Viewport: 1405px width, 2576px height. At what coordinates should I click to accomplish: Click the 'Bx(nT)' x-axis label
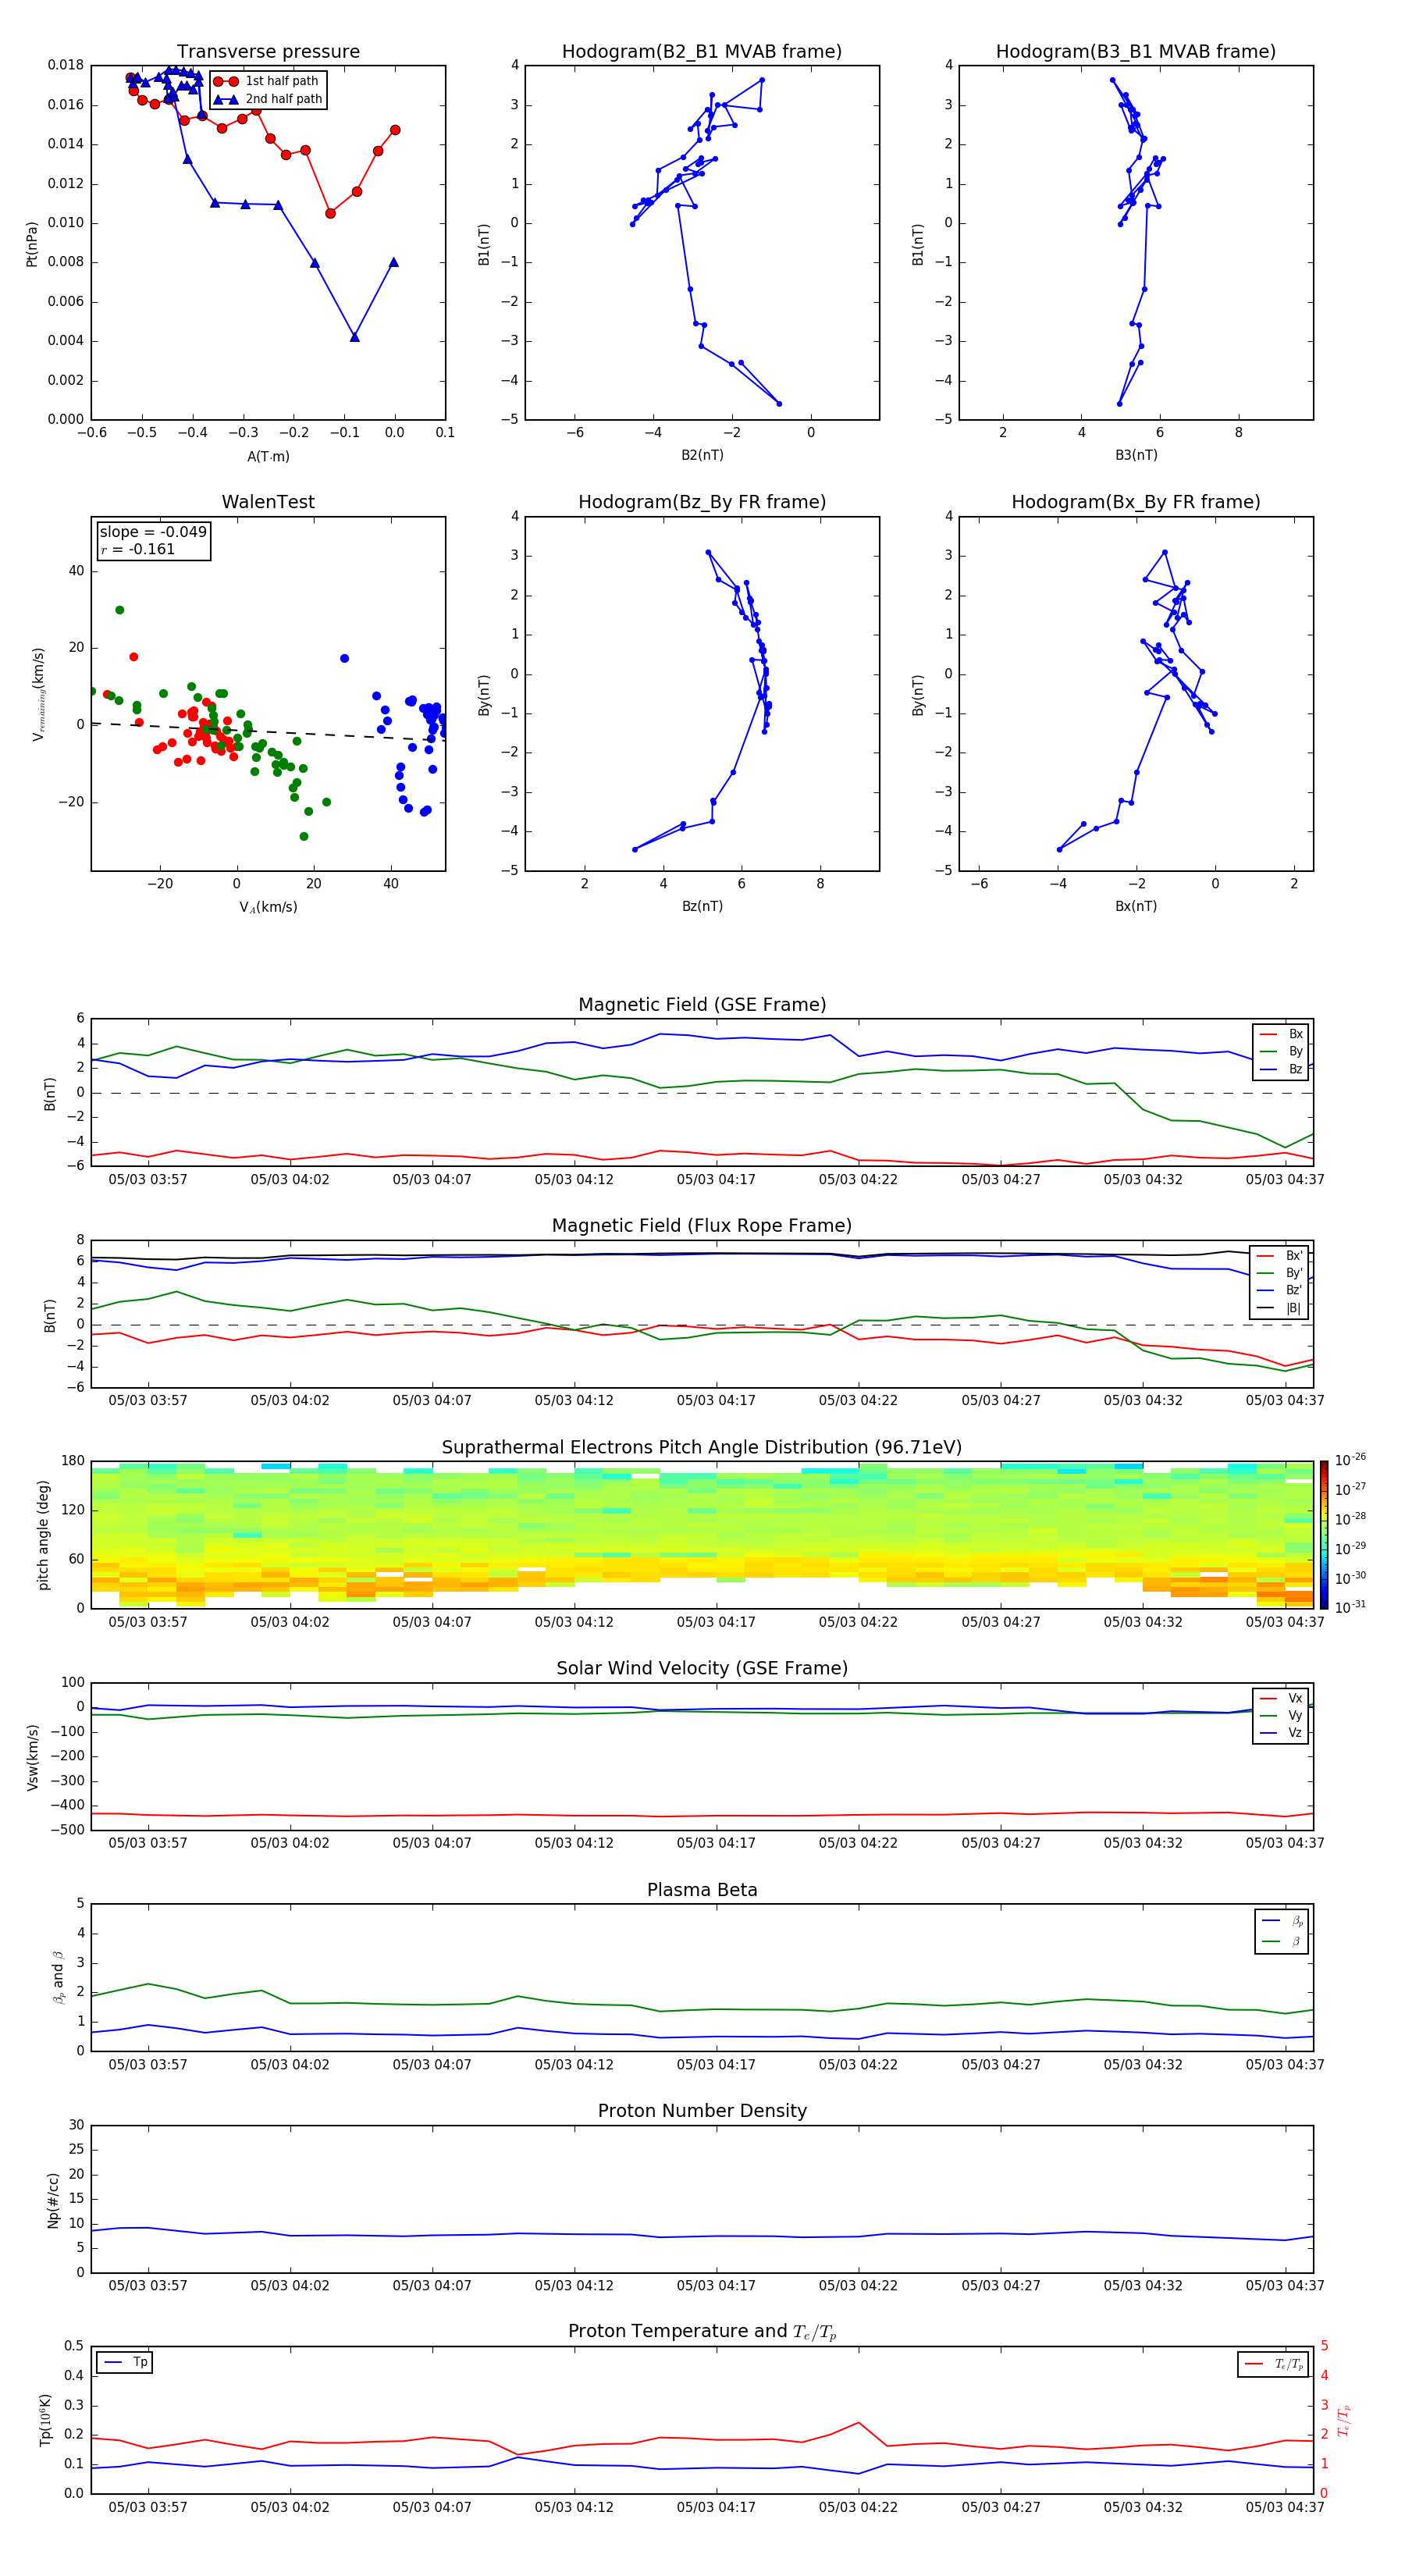point(1136,906)
